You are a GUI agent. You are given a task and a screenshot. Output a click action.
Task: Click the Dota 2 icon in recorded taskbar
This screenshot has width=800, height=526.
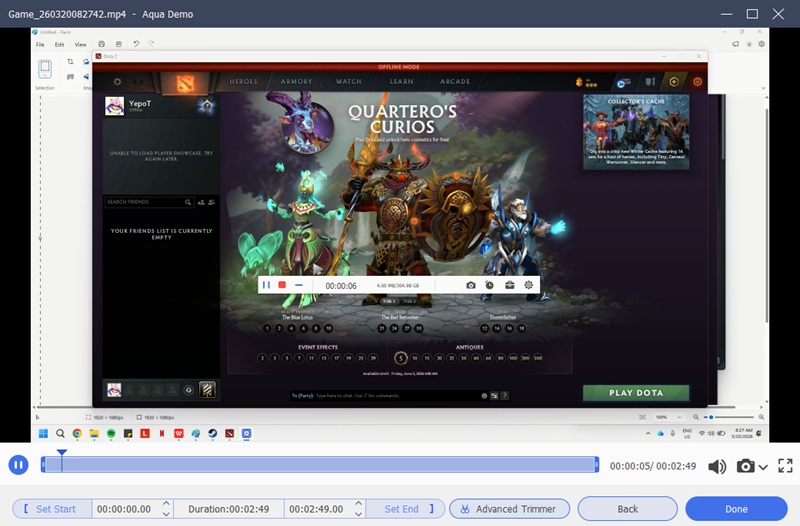[229, 434]
